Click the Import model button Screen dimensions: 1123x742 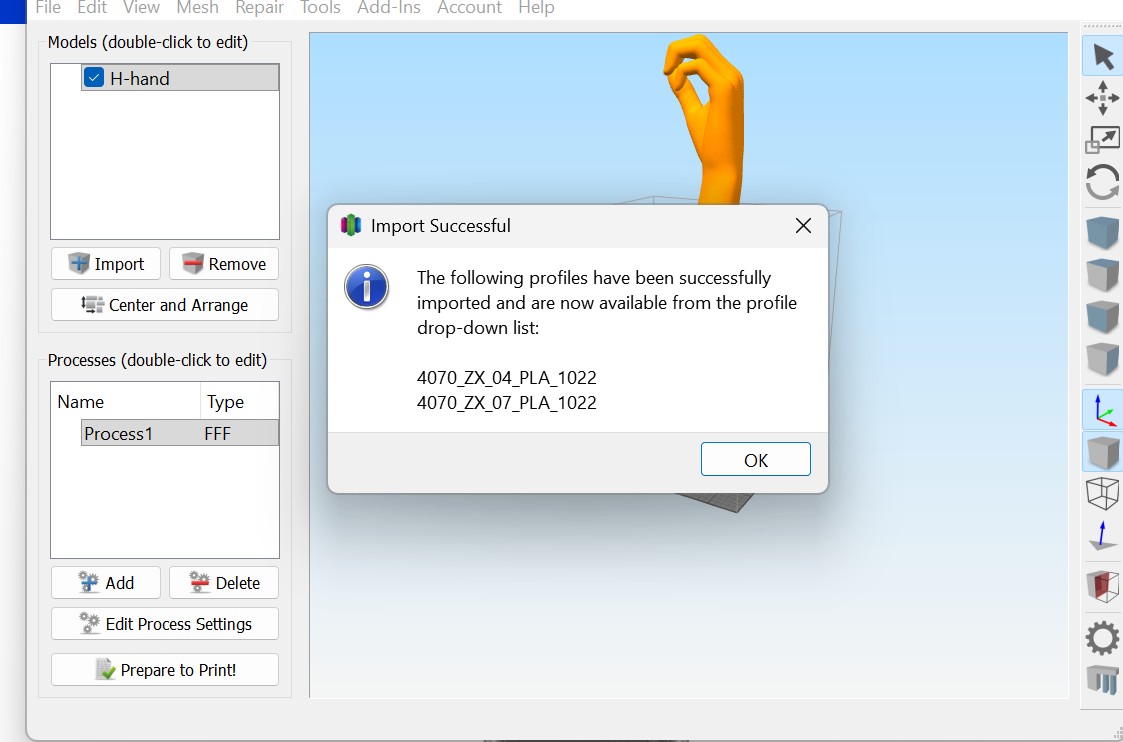(106, 264)
